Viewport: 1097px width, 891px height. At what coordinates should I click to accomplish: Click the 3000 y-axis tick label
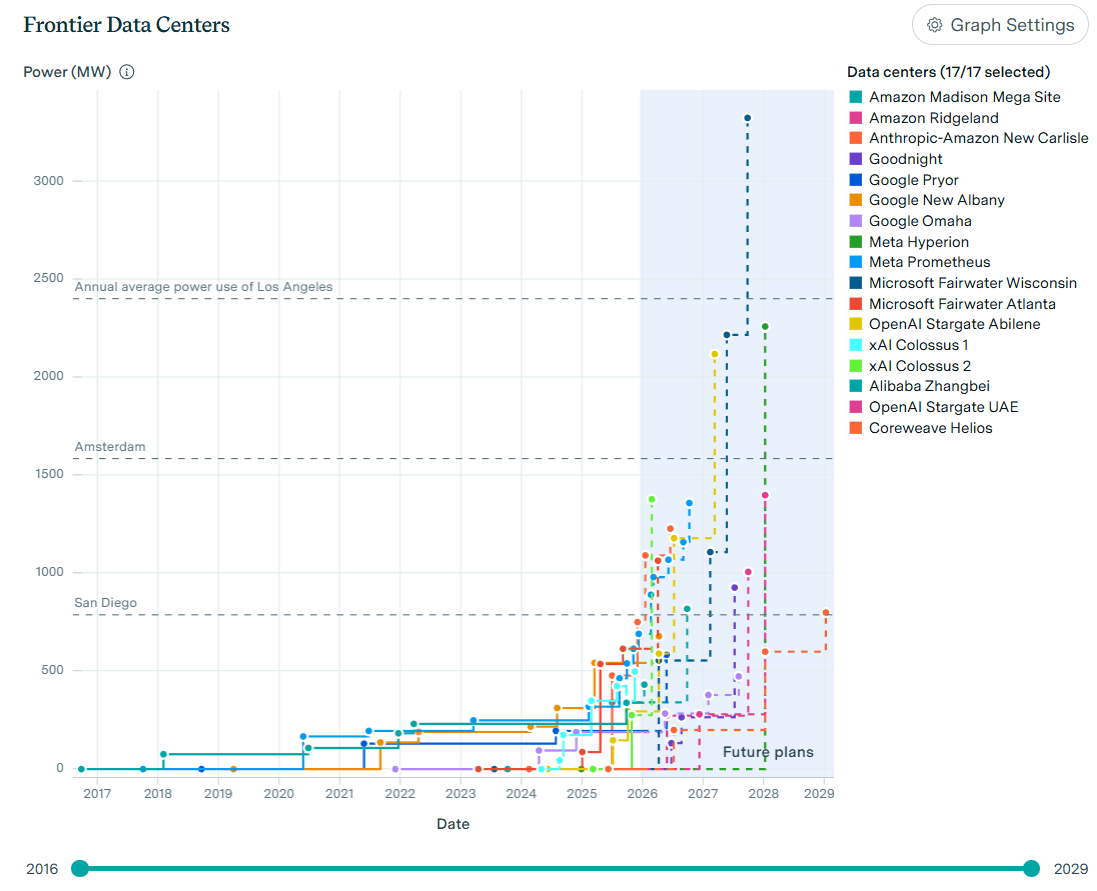pyautogui.click(x=48, y=181)
